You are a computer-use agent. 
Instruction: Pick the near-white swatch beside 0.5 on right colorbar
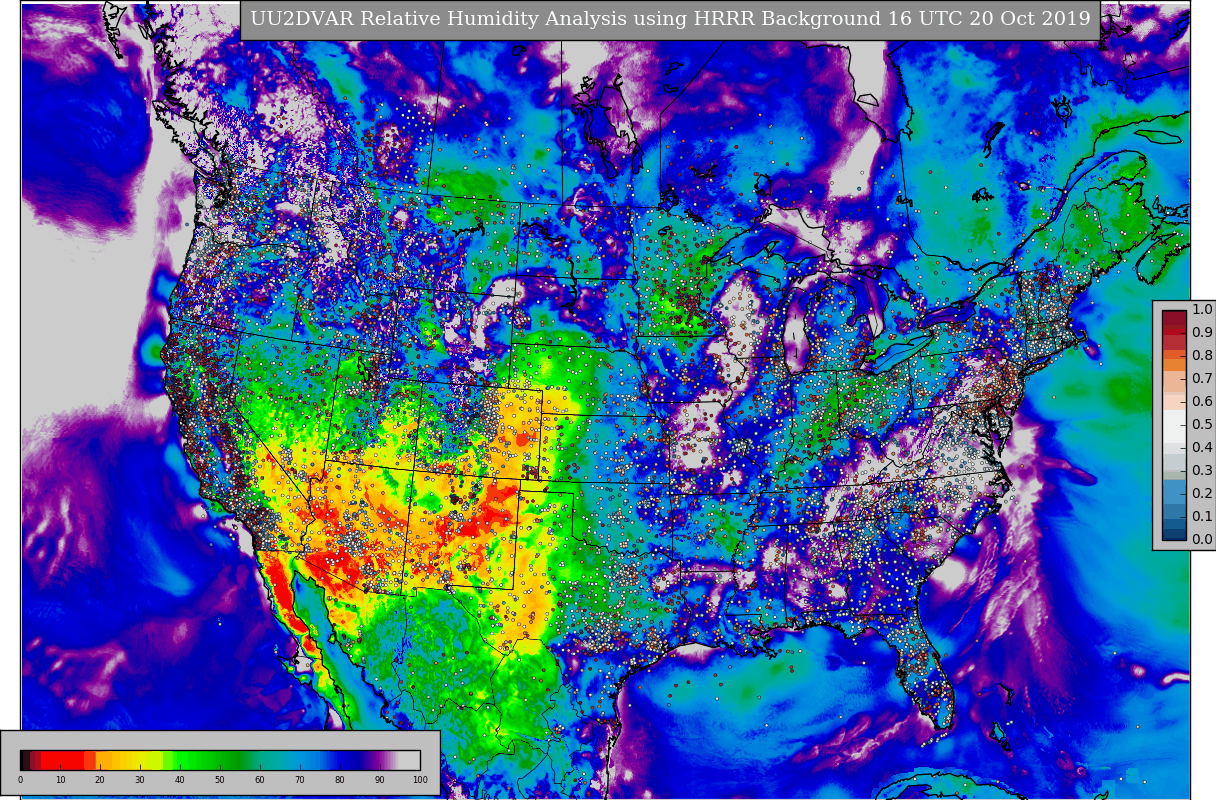(x=1174, y=425)
